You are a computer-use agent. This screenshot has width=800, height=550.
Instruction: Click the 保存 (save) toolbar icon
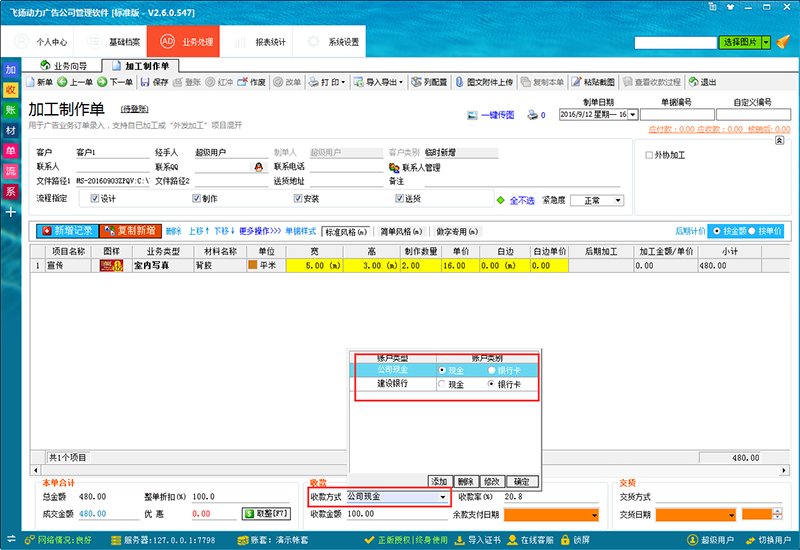(x=154, y=82)
